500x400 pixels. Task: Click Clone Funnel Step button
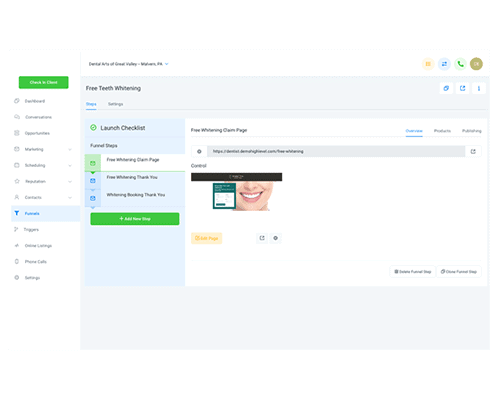point(459,272)
